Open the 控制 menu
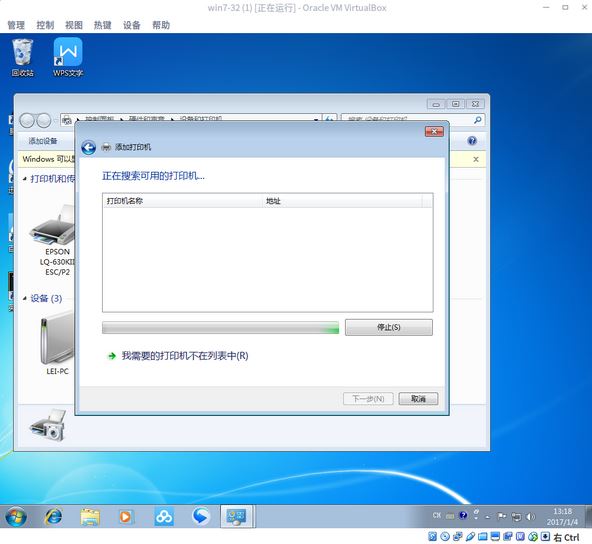The height and width of the screenshot is (544, 592). (x=45, y=25)
